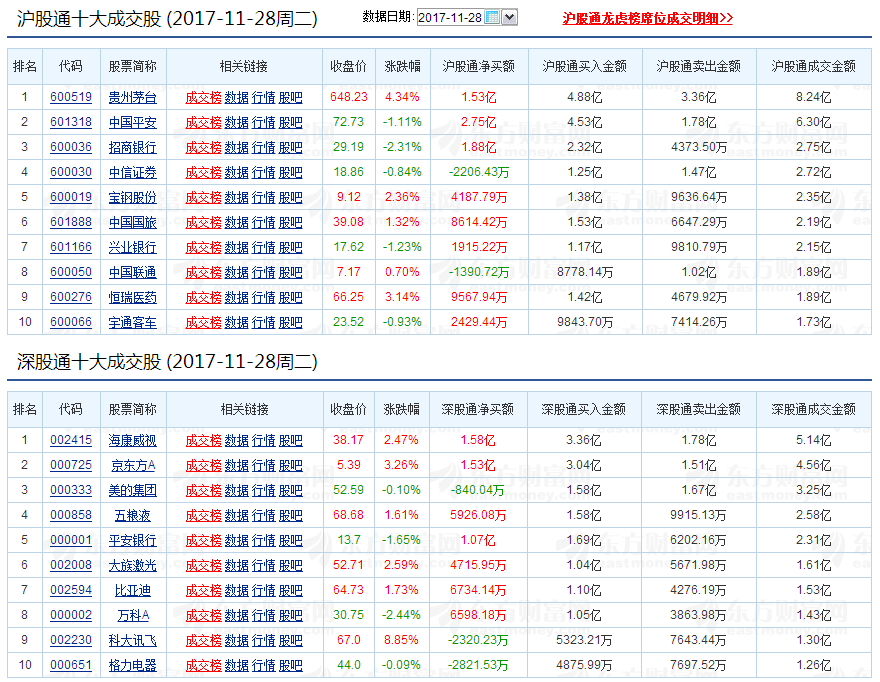Click the date input field 2017-11-28
The image size is (880, 682).
click(x=450, y=17)
